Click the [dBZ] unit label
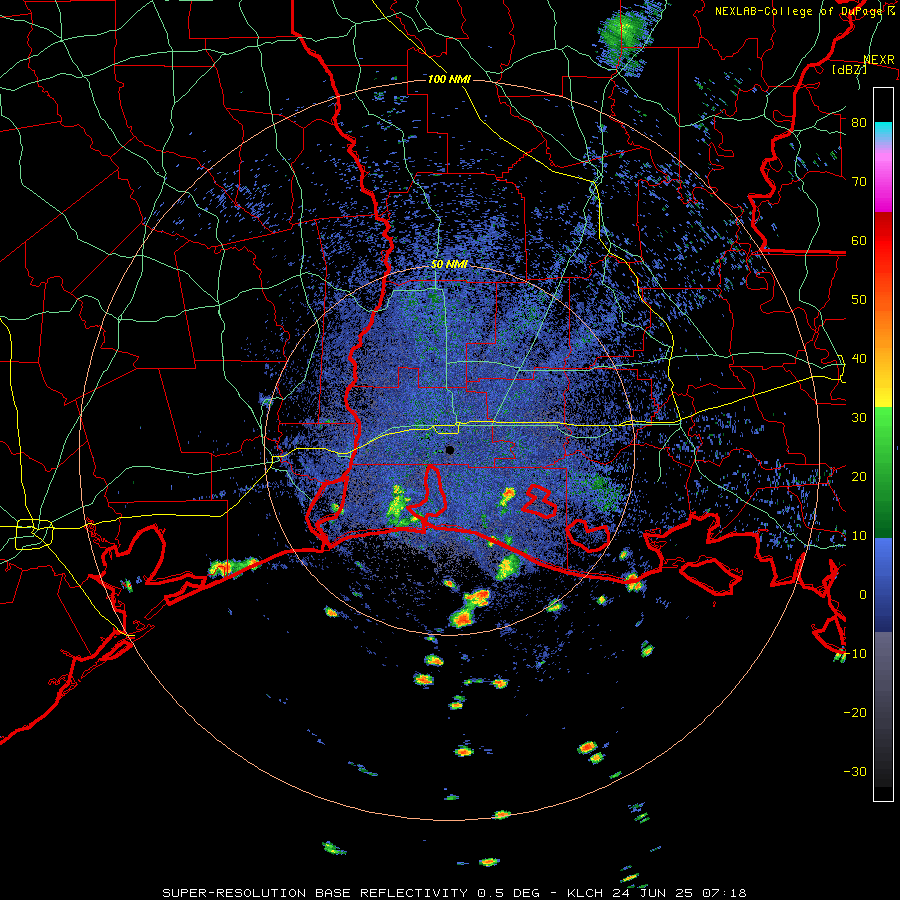Viewport: 900px width, 900px height. 849,69
